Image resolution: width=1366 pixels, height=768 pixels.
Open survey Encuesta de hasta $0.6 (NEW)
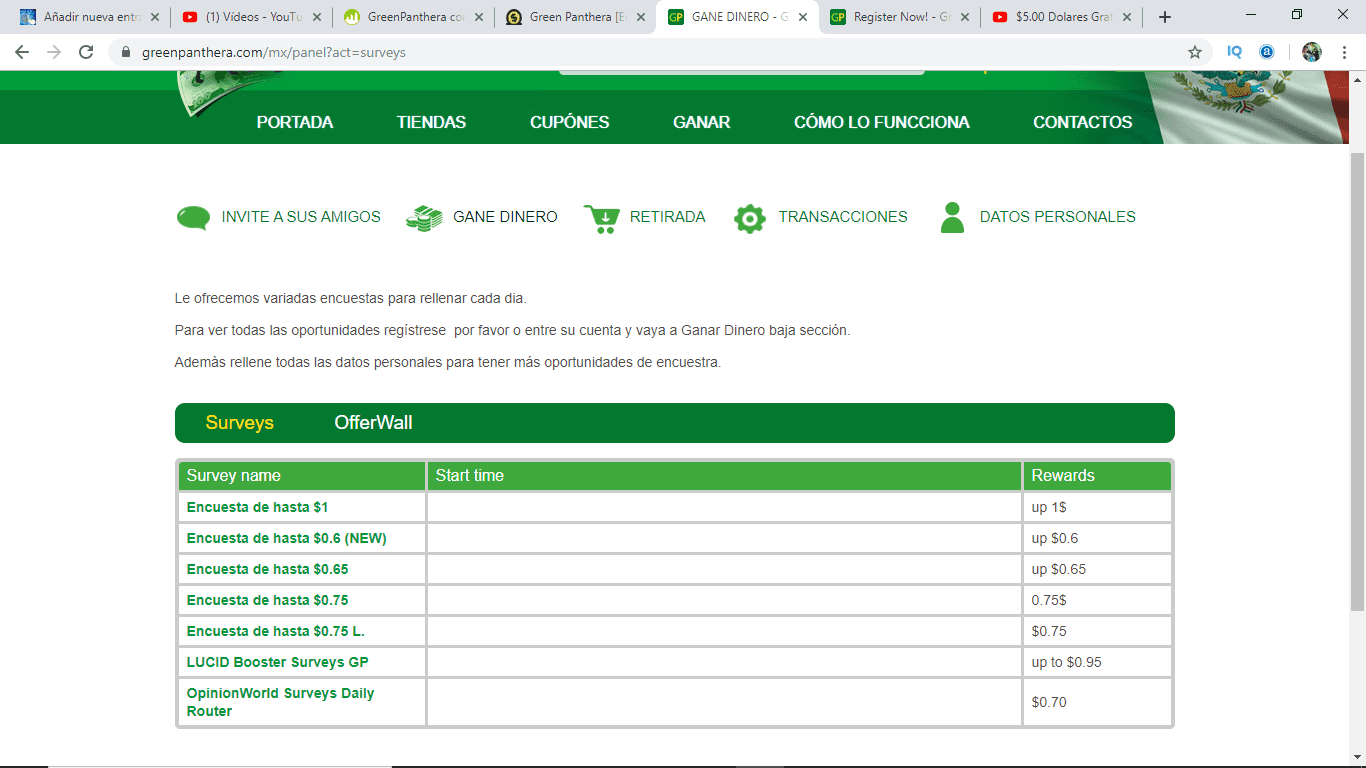[287, 538]
